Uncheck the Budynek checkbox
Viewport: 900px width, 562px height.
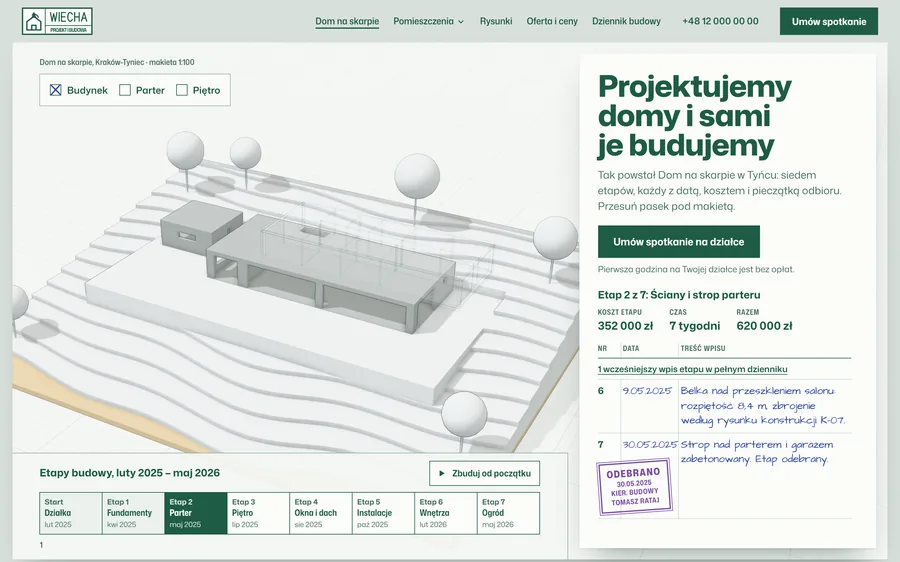[x=56, y=90]
